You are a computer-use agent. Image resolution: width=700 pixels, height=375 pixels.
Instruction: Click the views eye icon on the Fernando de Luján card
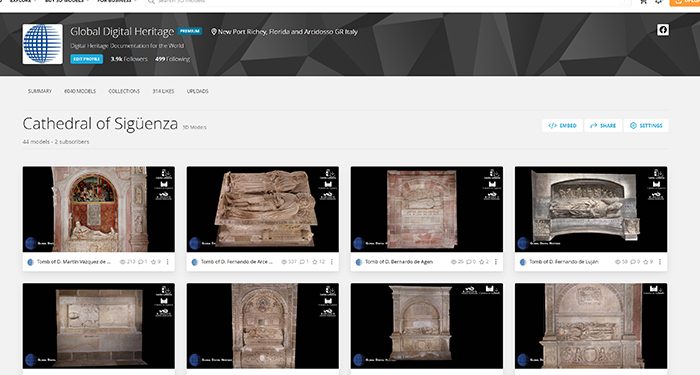point(618,262)
